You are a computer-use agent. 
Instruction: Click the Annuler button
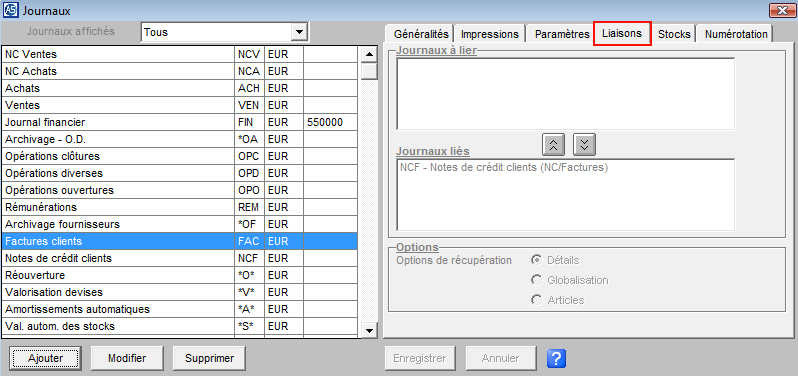pos(501,358)
